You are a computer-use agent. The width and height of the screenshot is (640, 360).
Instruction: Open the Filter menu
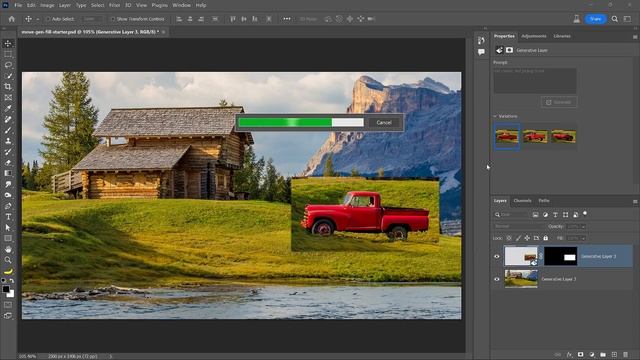(x=114, y=5)
